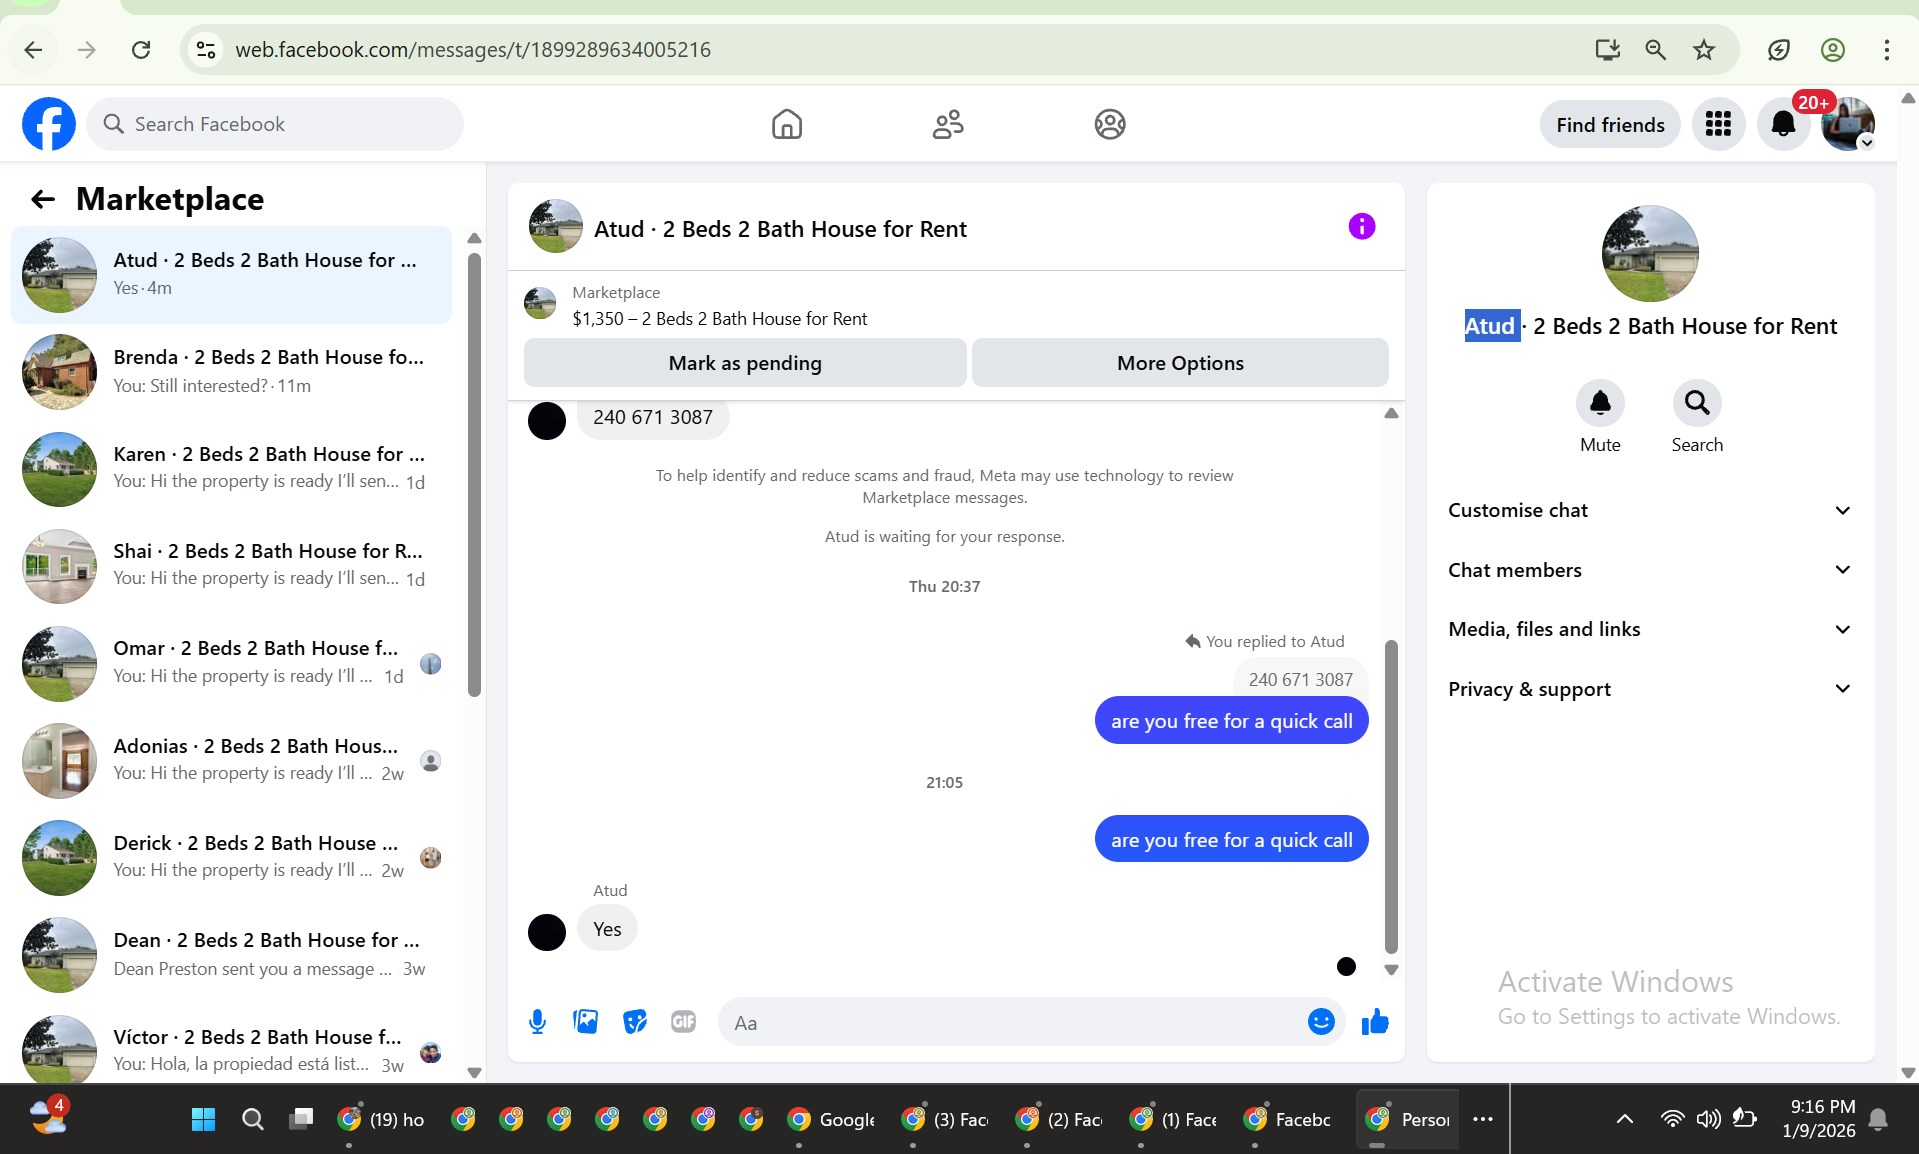Send a thumbs-up like

pos(1375,1022)
